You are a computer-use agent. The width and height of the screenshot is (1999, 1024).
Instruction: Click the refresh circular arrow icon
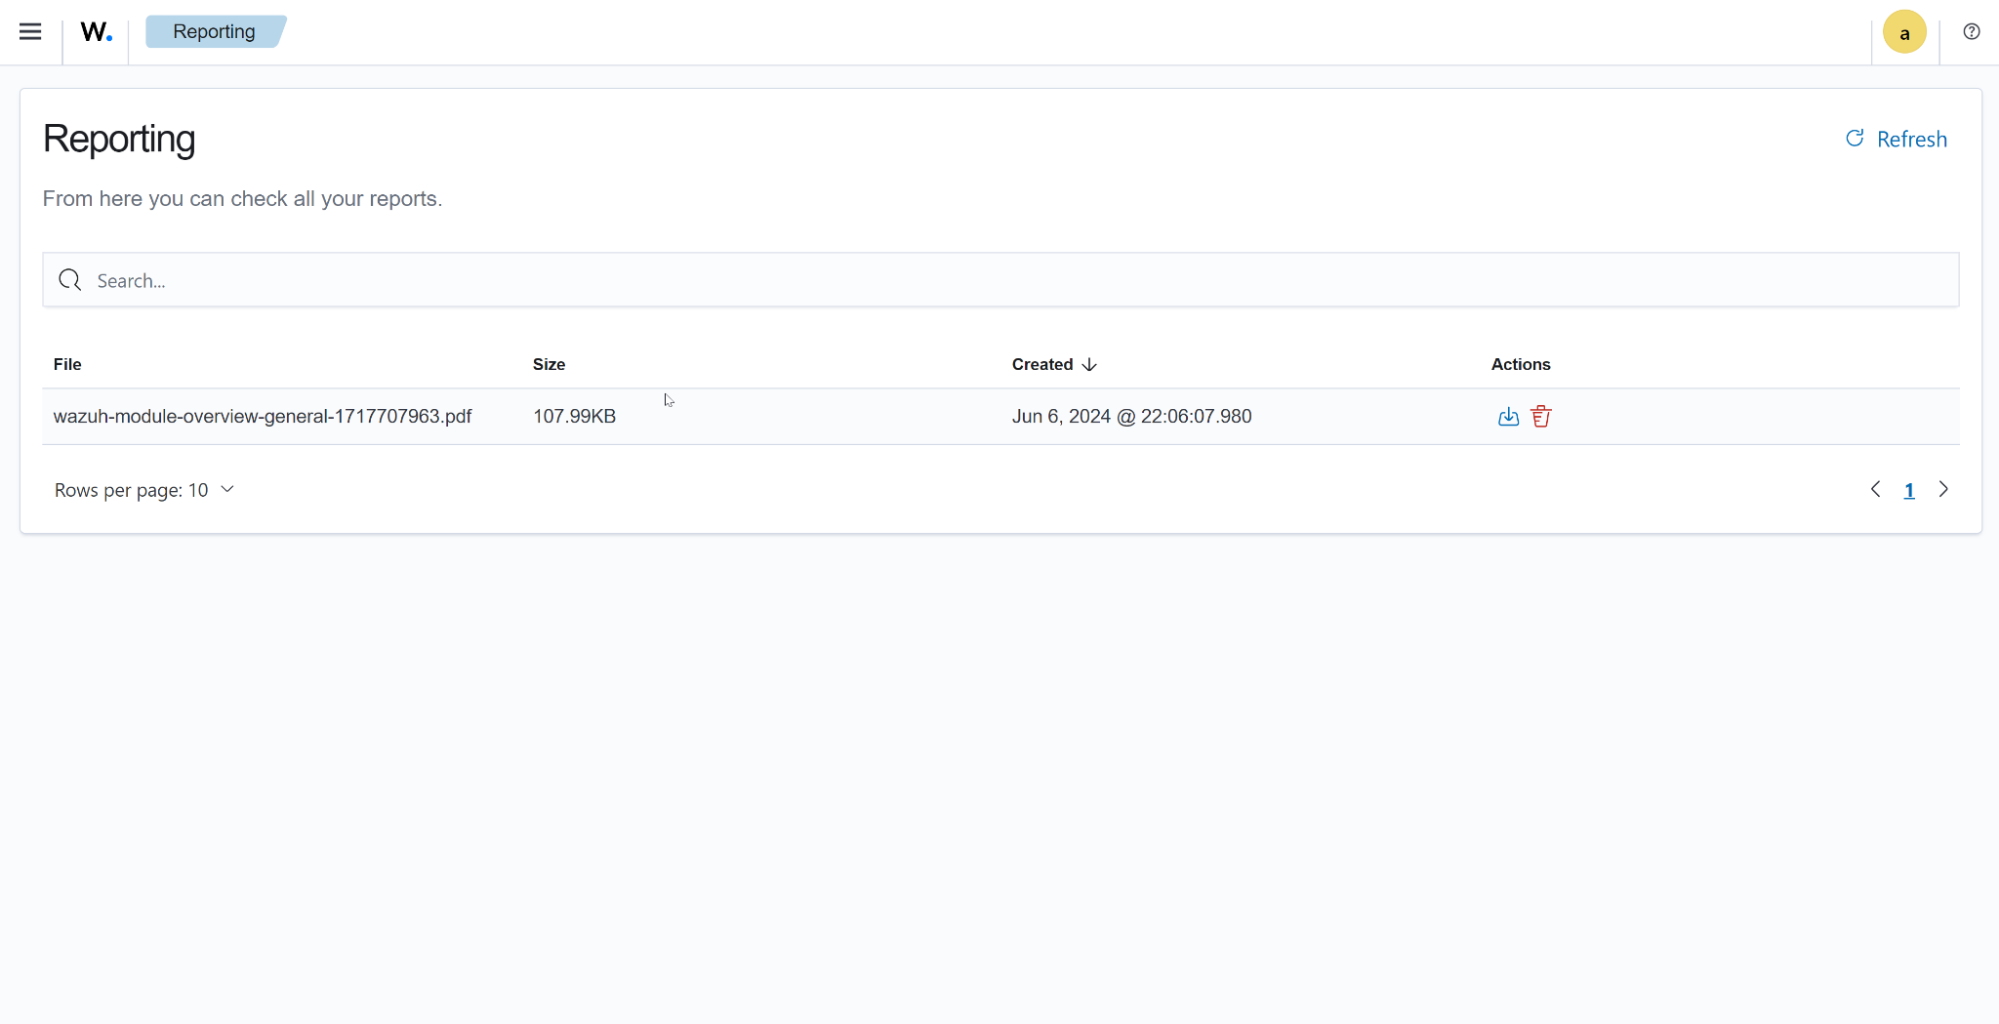tap(1855, 138)
